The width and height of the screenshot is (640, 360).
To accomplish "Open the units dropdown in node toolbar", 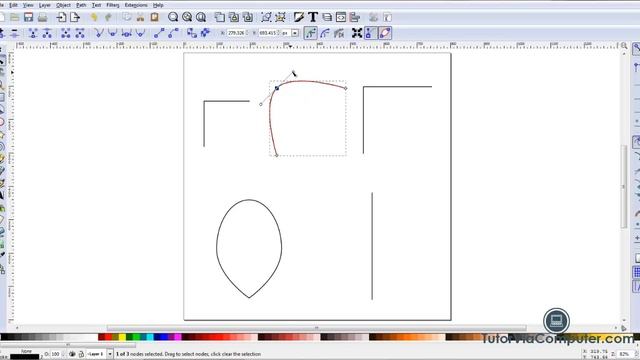I will (295, 33).
